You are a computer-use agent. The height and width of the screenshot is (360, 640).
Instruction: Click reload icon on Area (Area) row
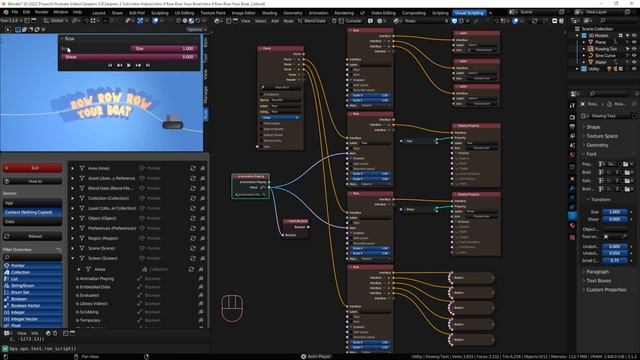(193, 168)
